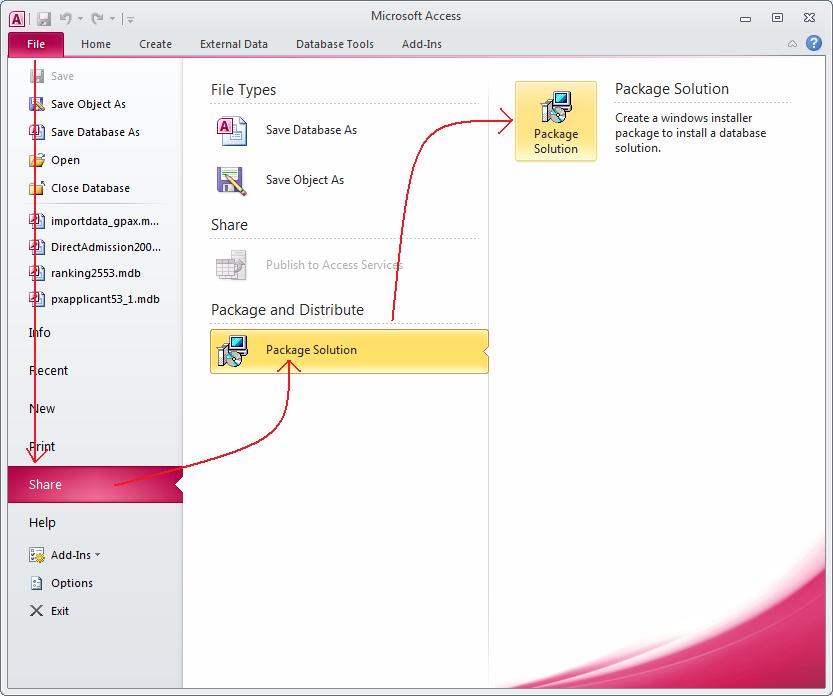This screenshot has height=696, width=833.
Task: Click the icon beside DirectAdmission200 file
Action: (37, 247)
